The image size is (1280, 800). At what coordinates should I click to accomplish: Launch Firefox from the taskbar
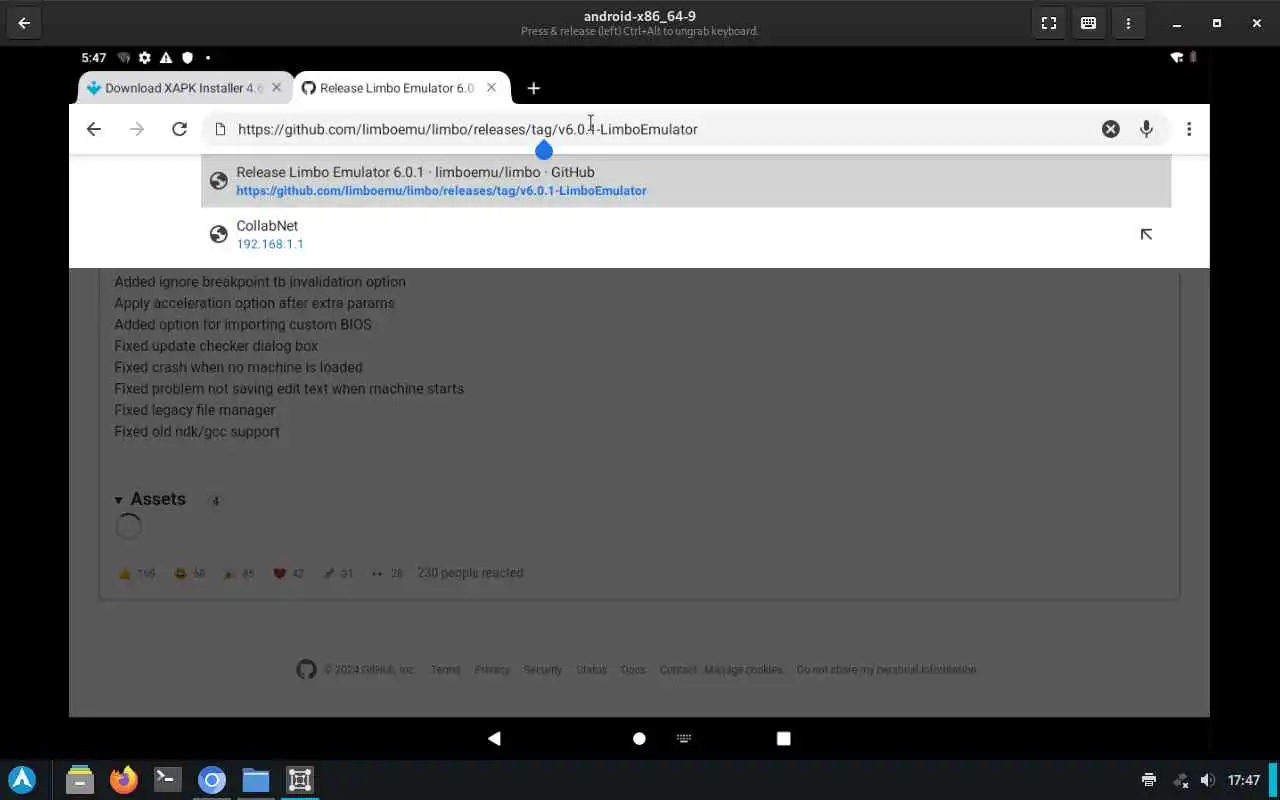tap(124, 780)
